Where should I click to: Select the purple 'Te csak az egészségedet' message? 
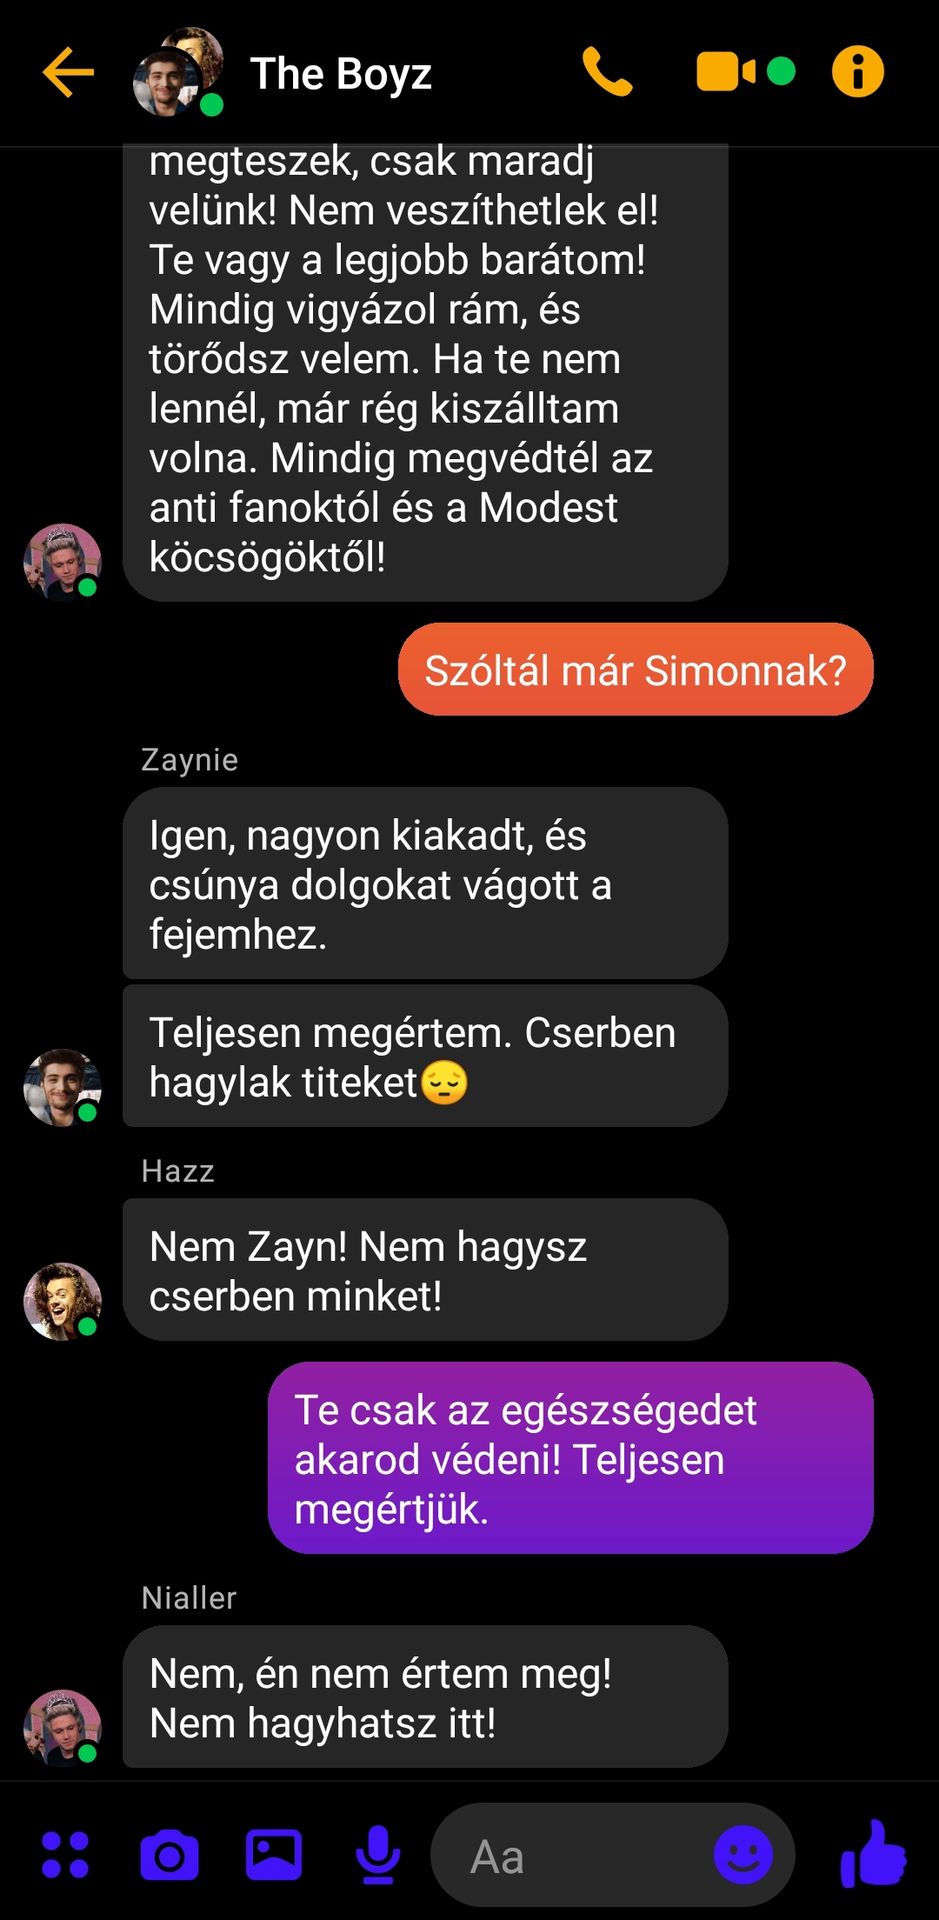click(571, 1458)
